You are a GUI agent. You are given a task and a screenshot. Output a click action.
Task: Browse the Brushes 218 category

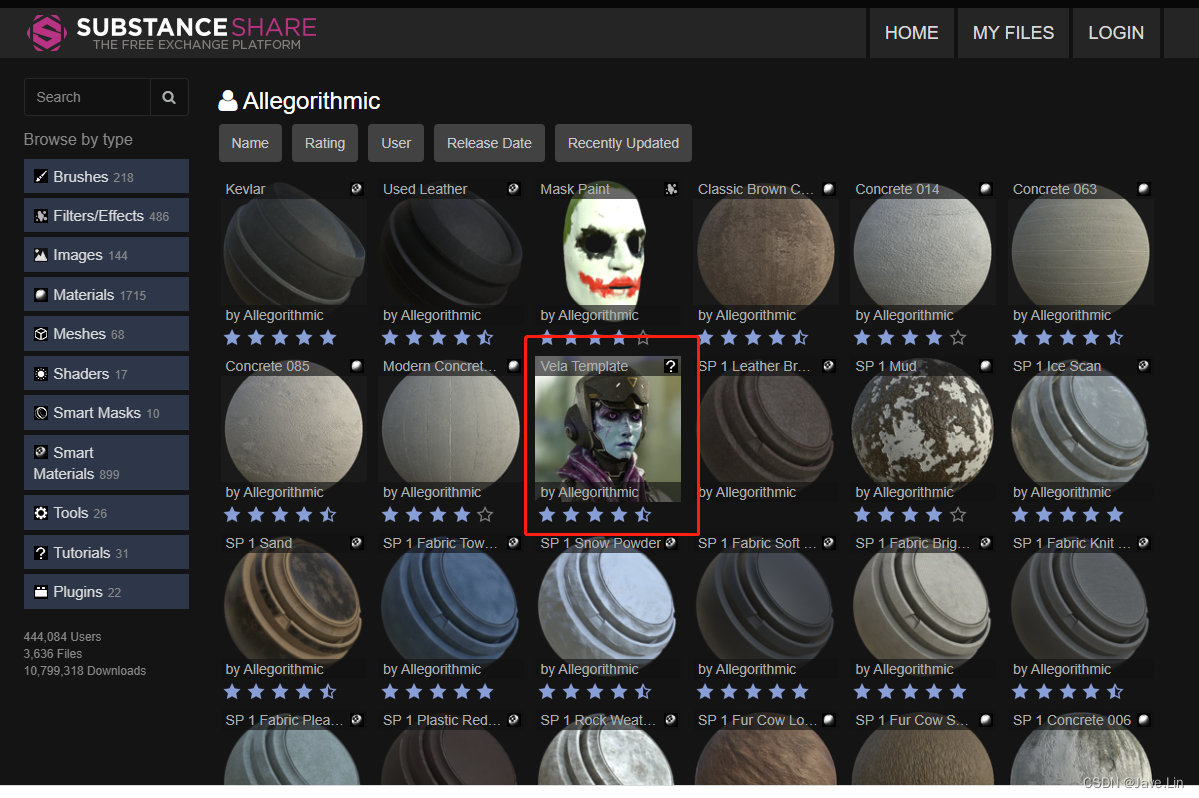point(106,177)
